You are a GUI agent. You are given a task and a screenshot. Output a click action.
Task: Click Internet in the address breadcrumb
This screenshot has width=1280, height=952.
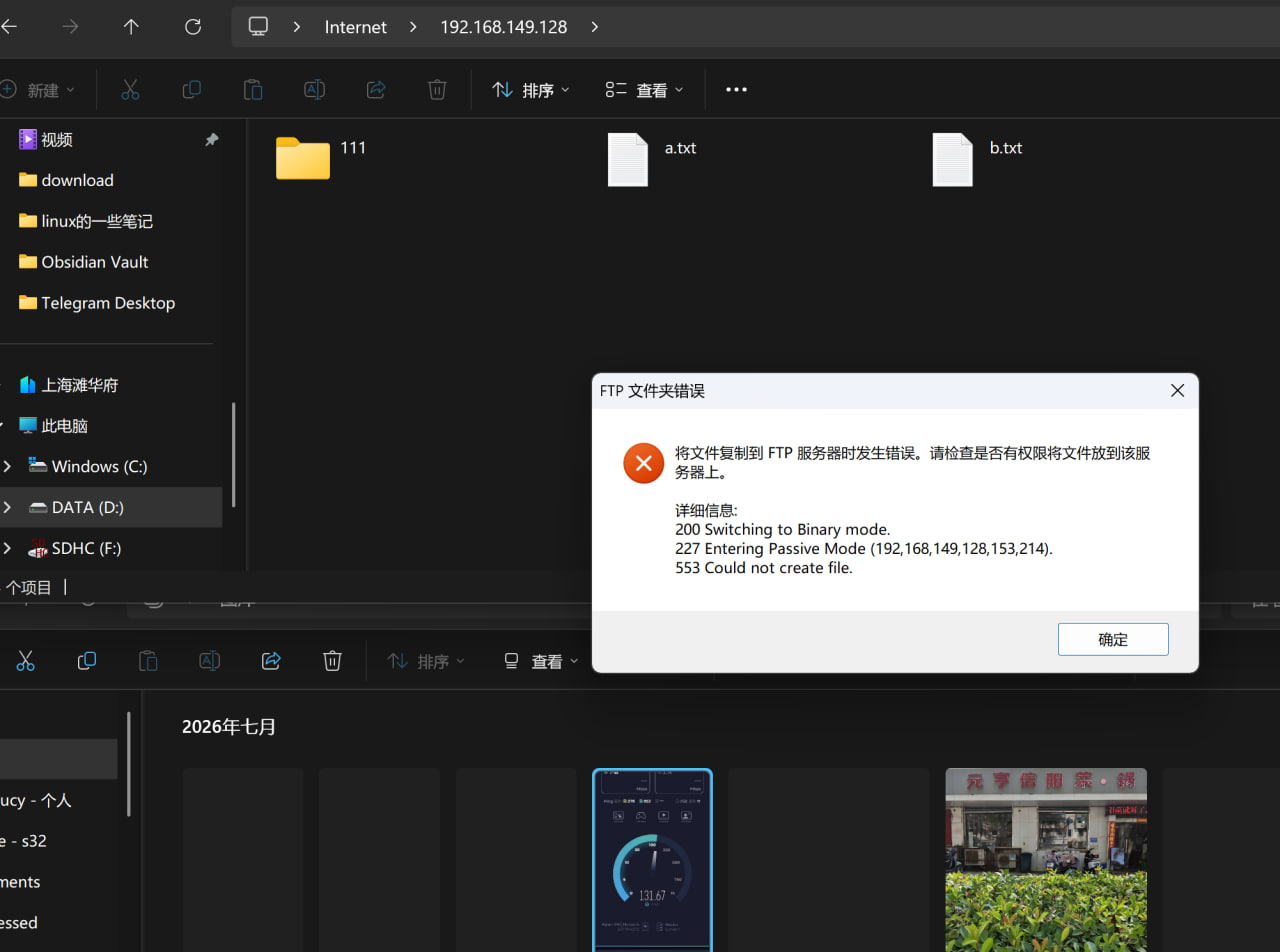click(355, 27)
